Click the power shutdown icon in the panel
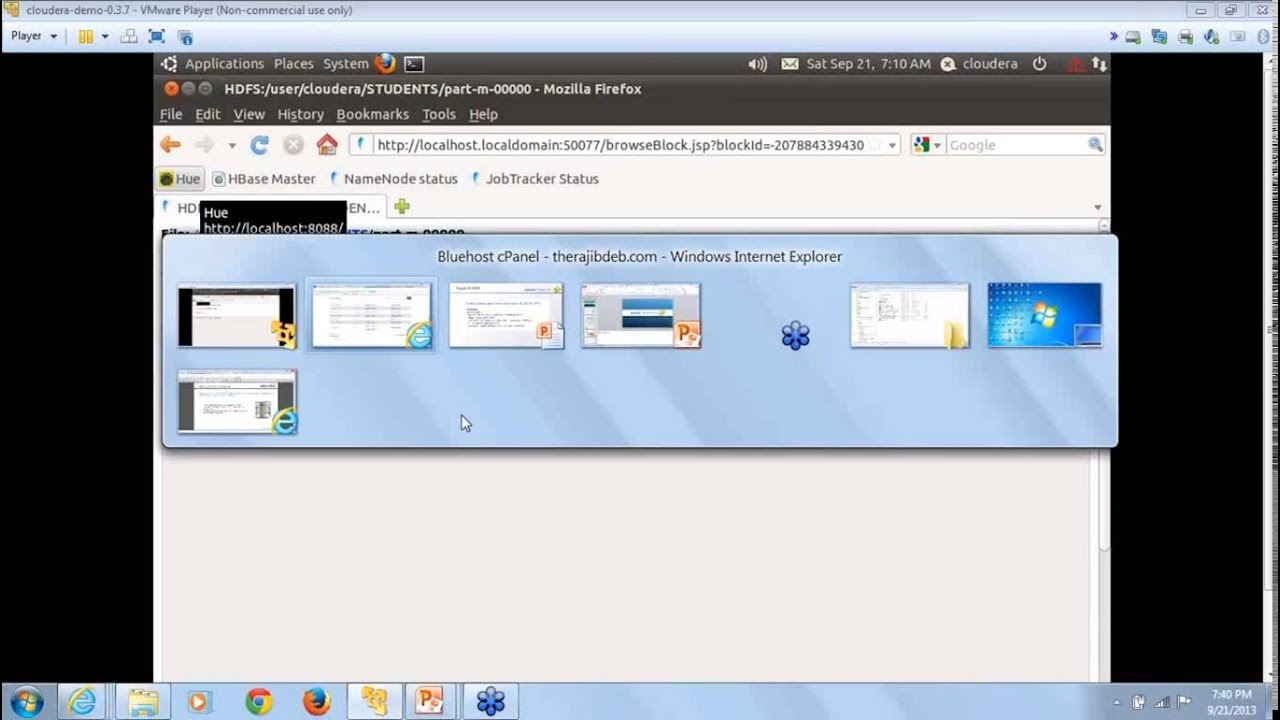 coord(1039,63)
